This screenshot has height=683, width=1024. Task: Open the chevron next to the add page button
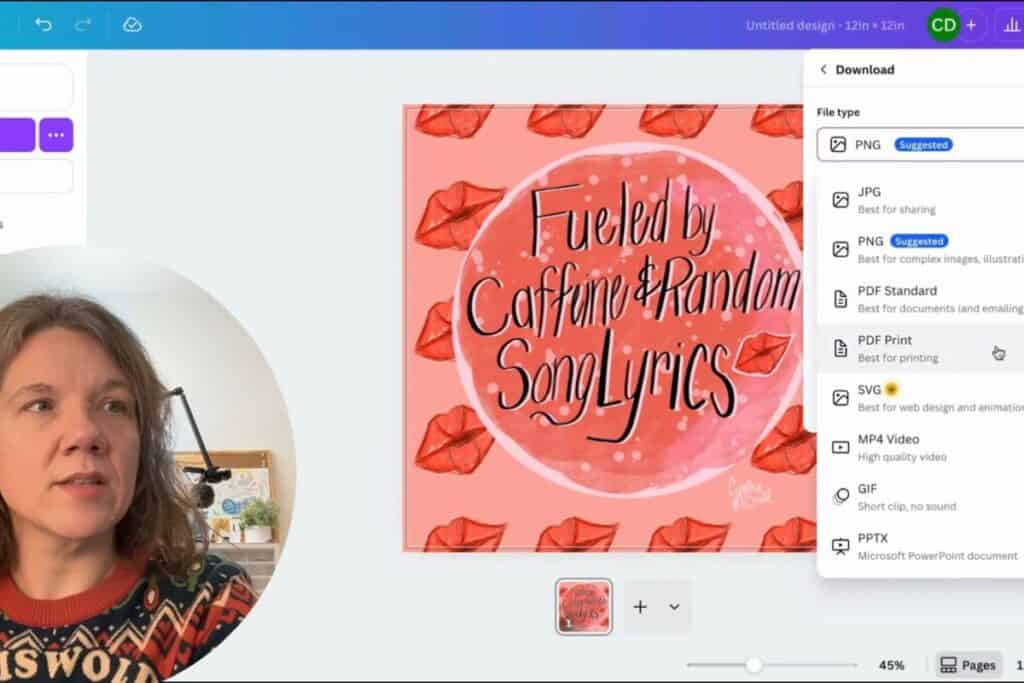(676, 606)
